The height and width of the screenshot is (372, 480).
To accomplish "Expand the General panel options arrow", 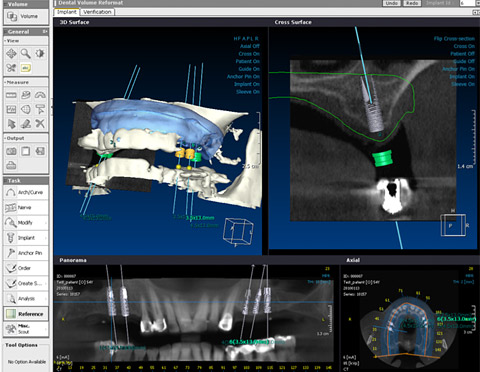I will pyautogui.click(x=45, y=32).
